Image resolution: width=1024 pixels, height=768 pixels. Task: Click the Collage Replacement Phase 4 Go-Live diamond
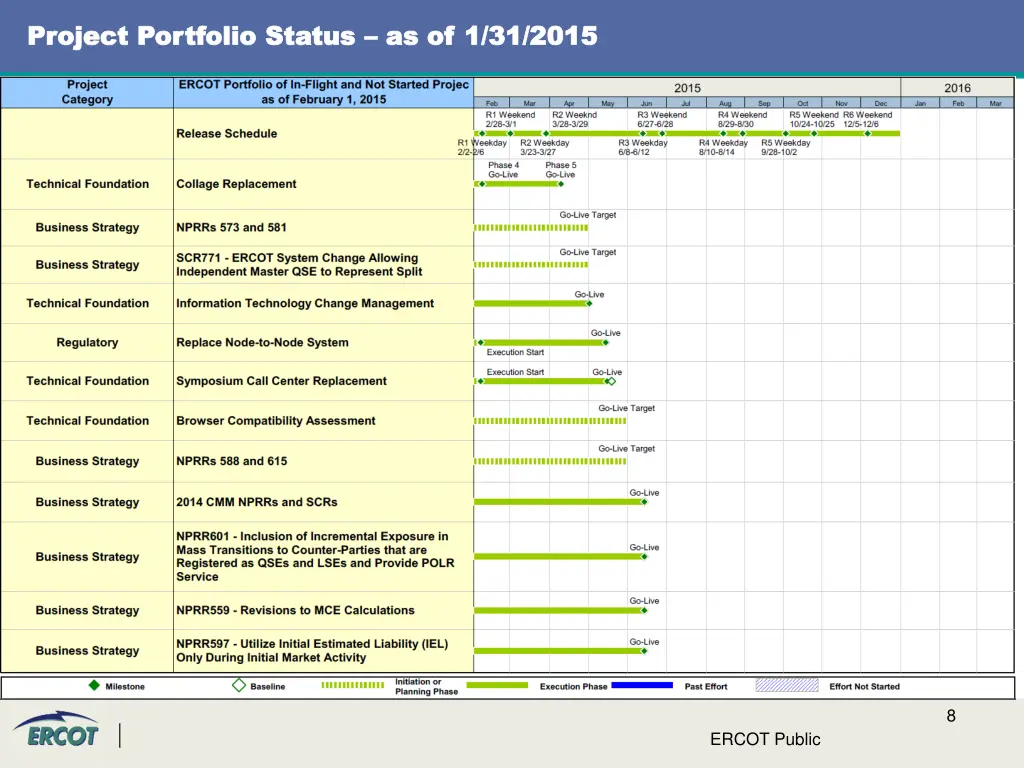pyautogui.click(x=483, y=184)
